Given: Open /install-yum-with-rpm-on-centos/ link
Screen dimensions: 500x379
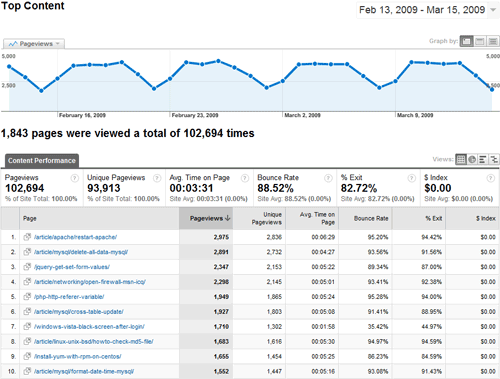Looking at the screenshot, I should [x=78, y=357].
